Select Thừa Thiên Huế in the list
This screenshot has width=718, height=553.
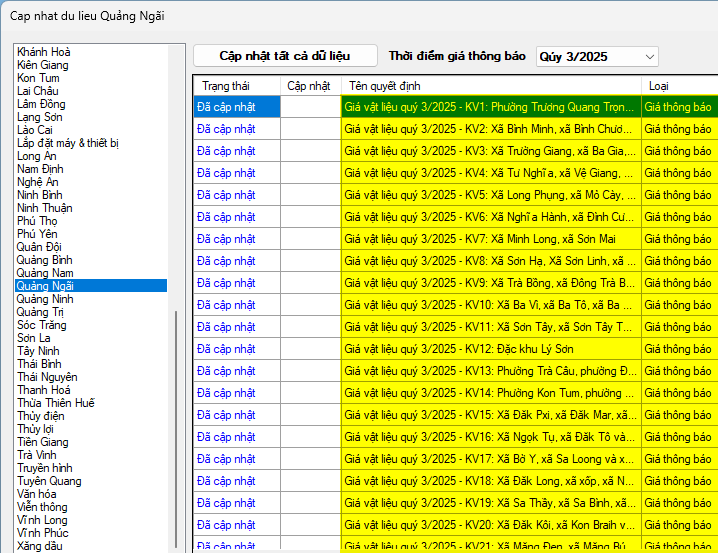point(56,403)
